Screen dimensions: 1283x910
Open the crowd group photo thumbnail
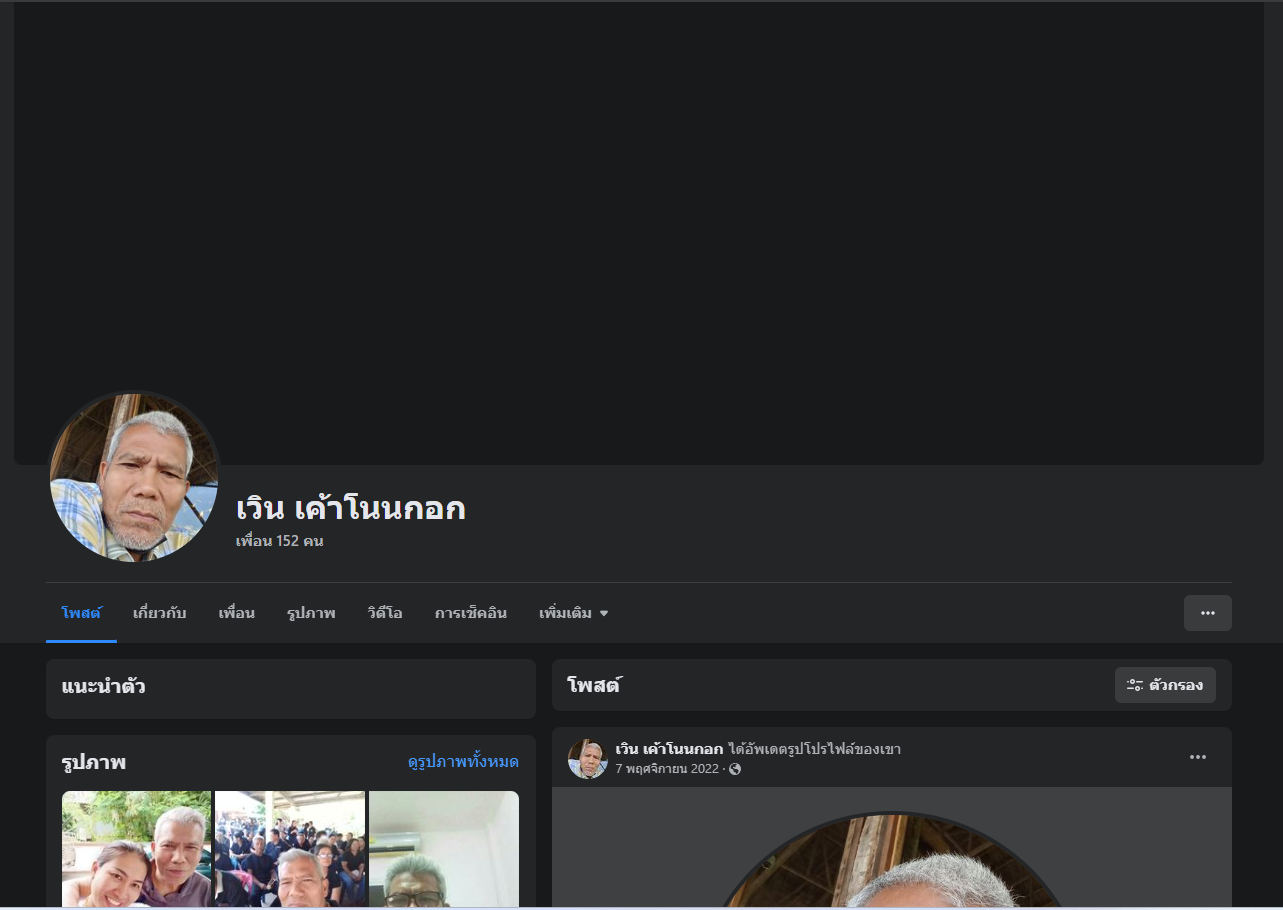(290, 849)
